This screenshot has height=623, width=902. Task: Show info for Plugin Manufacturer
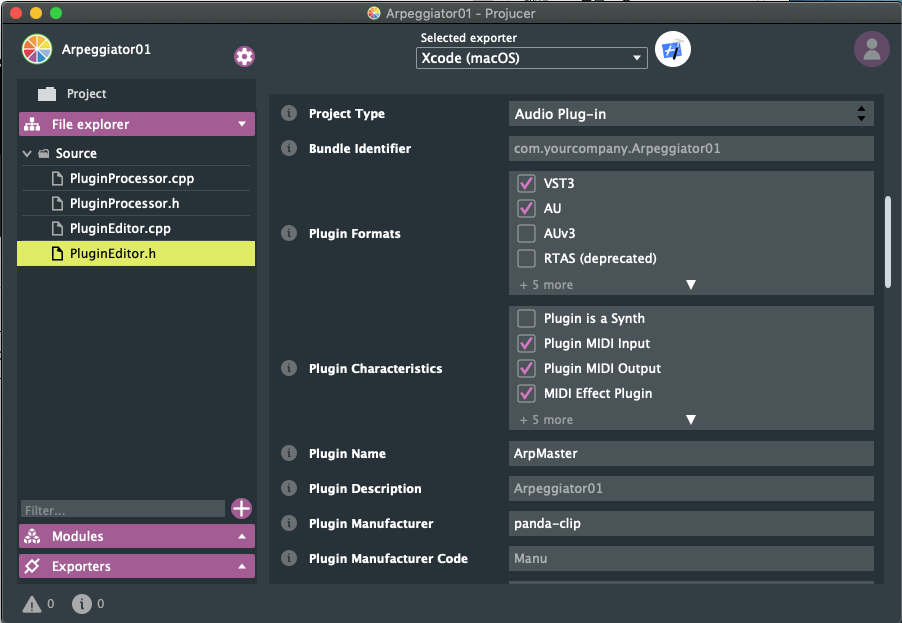[x=289, y=523]
